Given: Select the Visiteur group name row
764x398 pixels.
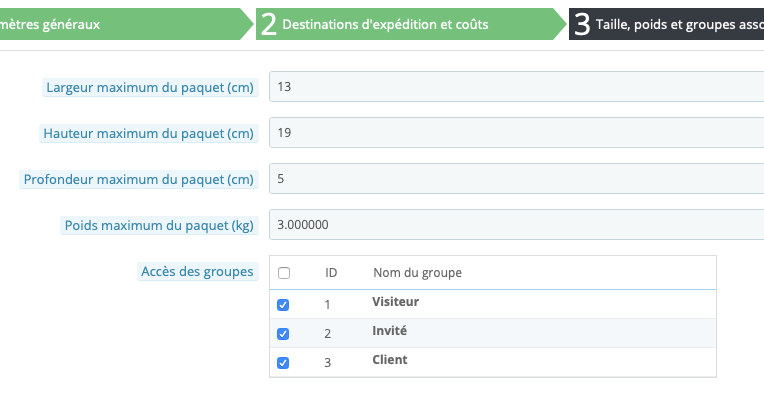Looking at the screenshot, I should click(493, 304).
